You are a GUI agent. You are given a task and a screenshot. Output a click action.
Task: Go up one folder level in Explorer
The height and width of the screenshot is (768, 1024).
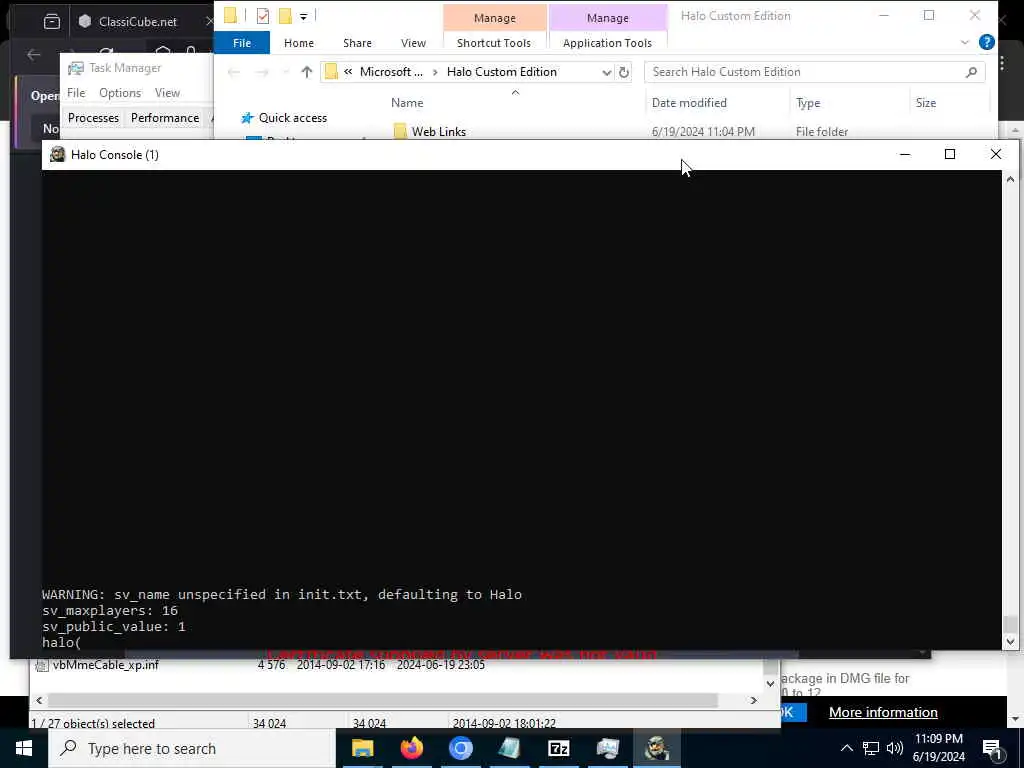[x=306, y=72]
